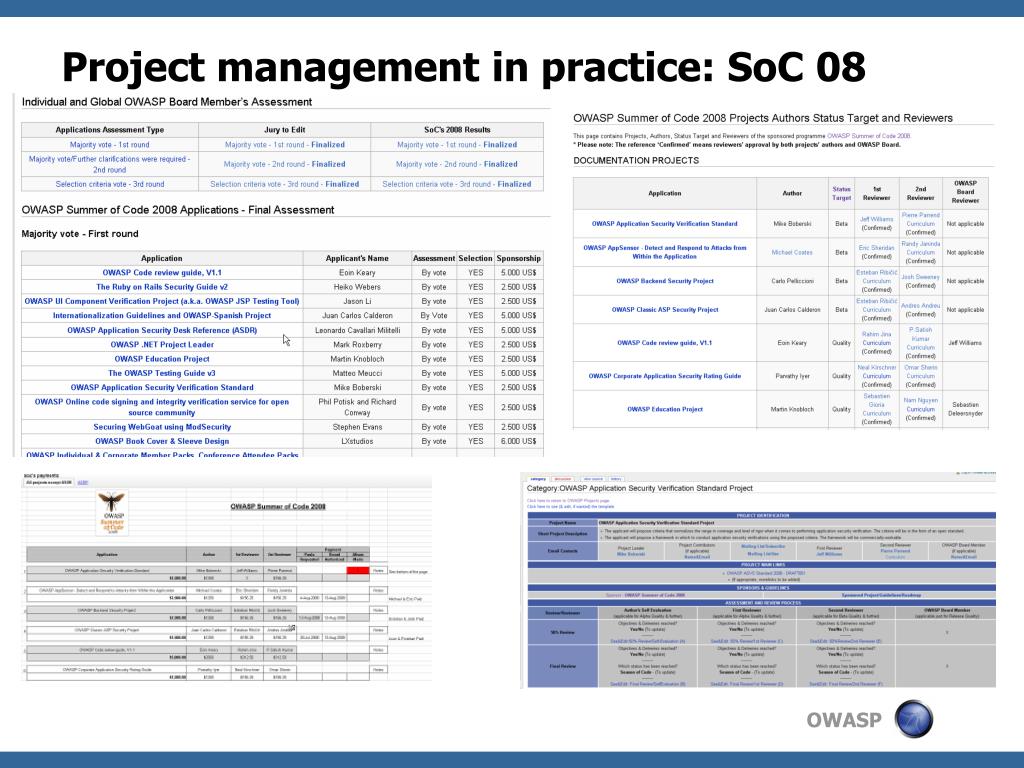This screenshot has height=768, width=1024.
Task: Open 'Majority vote - 1st round' assessment type link
Action: (x=110, y=145)
